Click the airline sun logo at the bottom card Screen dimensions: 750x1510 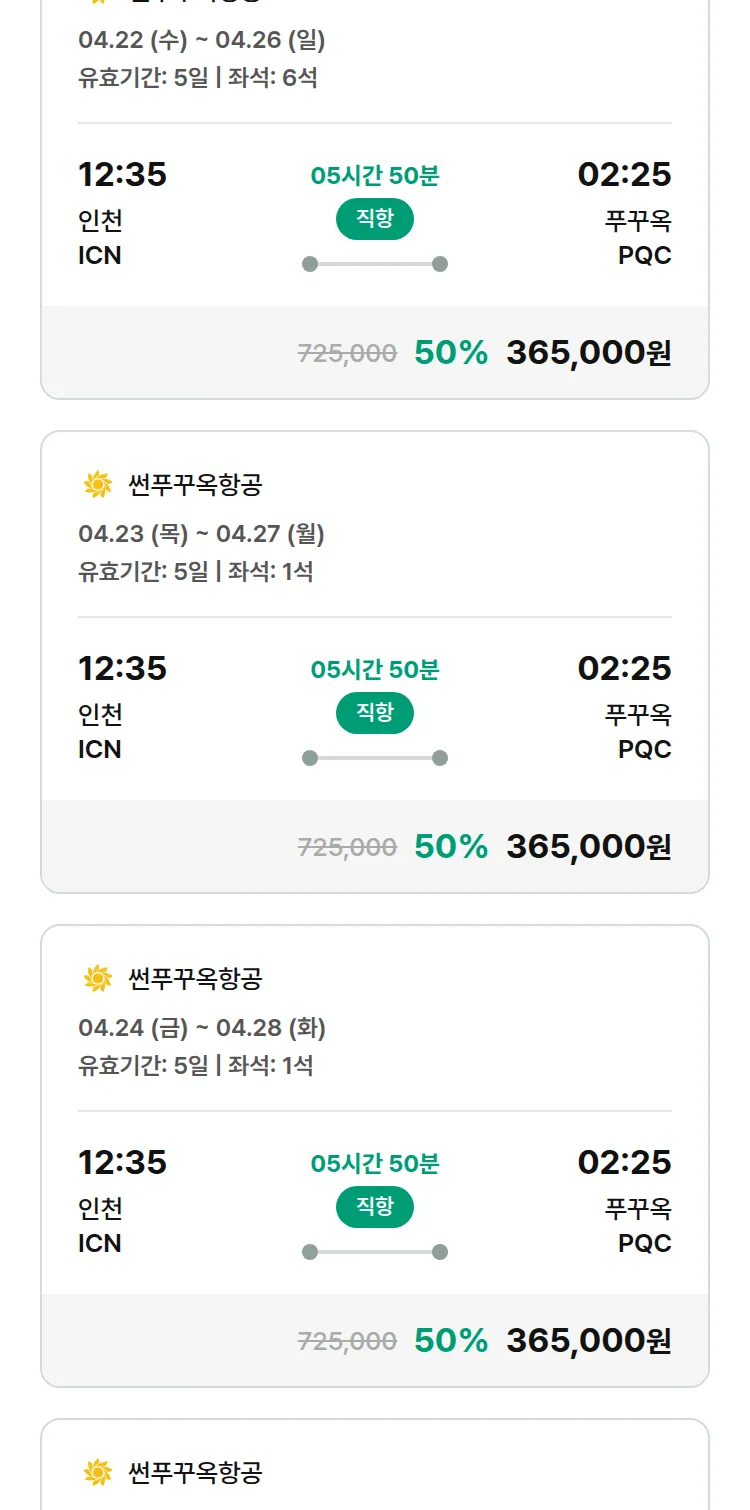click(x=98, y=1472)
